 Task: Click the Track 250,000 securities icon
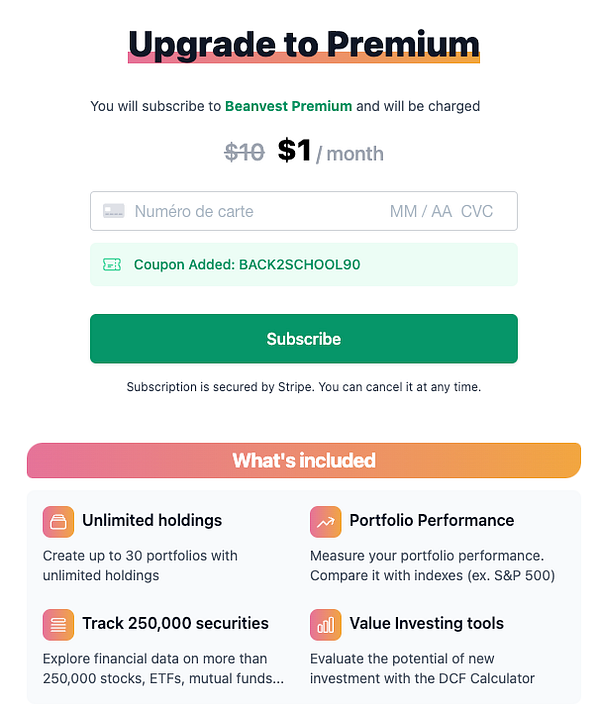[x=59, y=624]
